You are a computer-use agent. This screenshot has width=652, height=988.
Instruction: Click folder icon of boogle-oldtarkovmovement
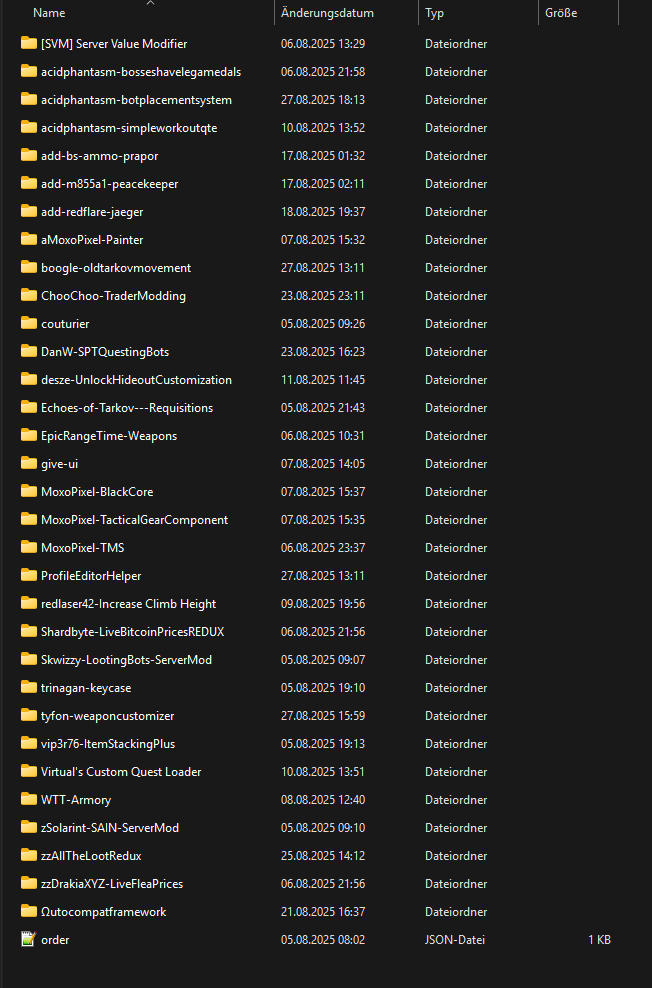pos(28,267)
